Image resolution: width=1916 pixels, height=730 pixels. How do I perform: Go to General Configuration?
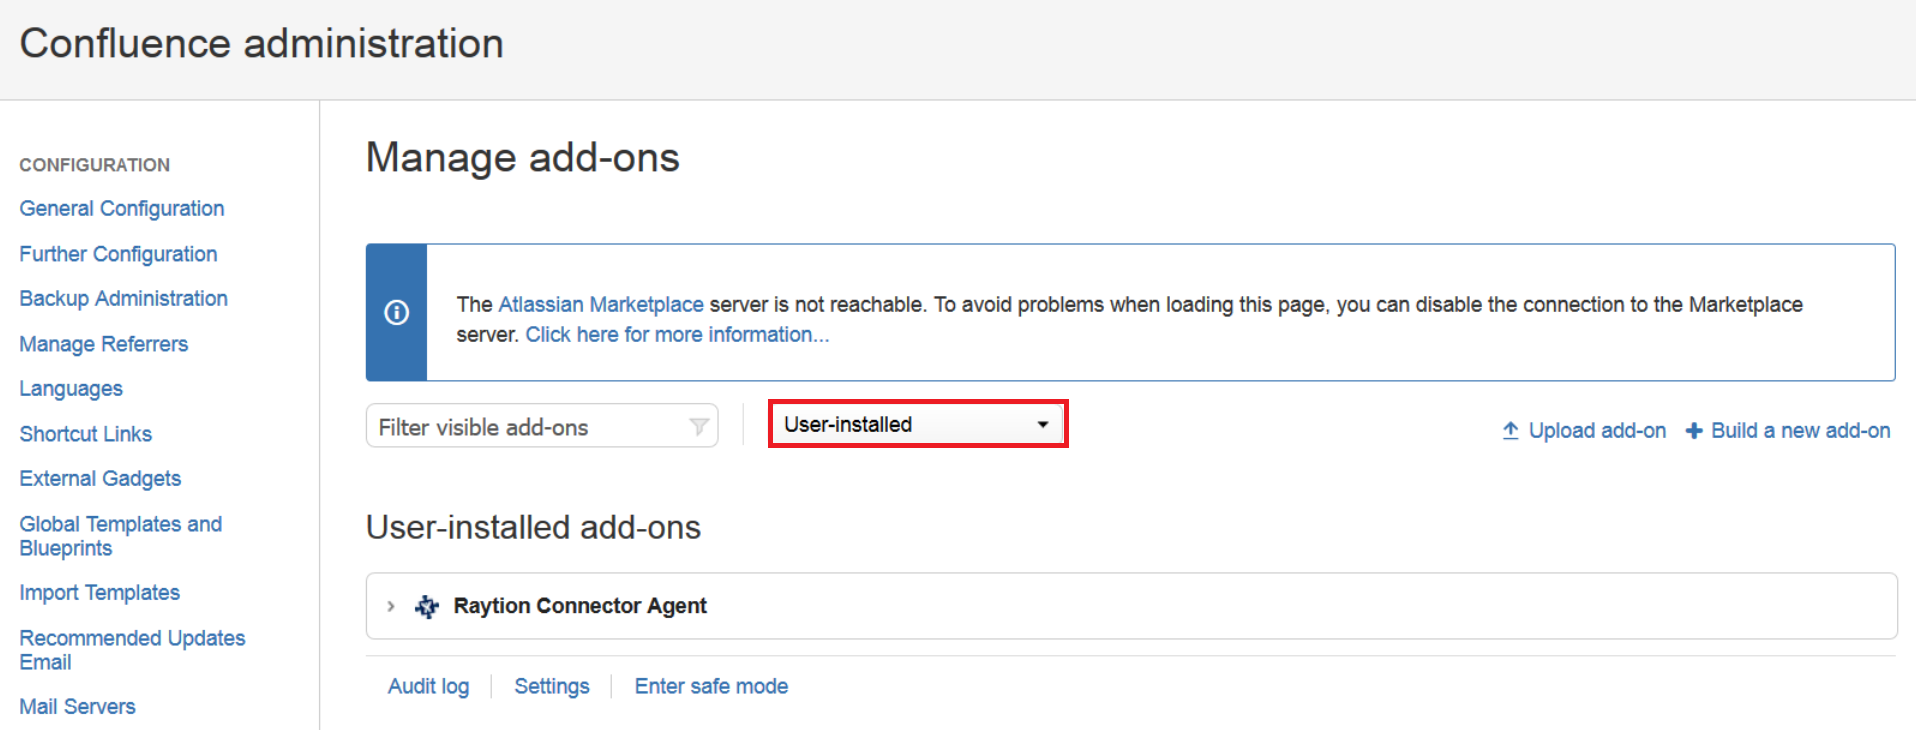click(122, 208)
